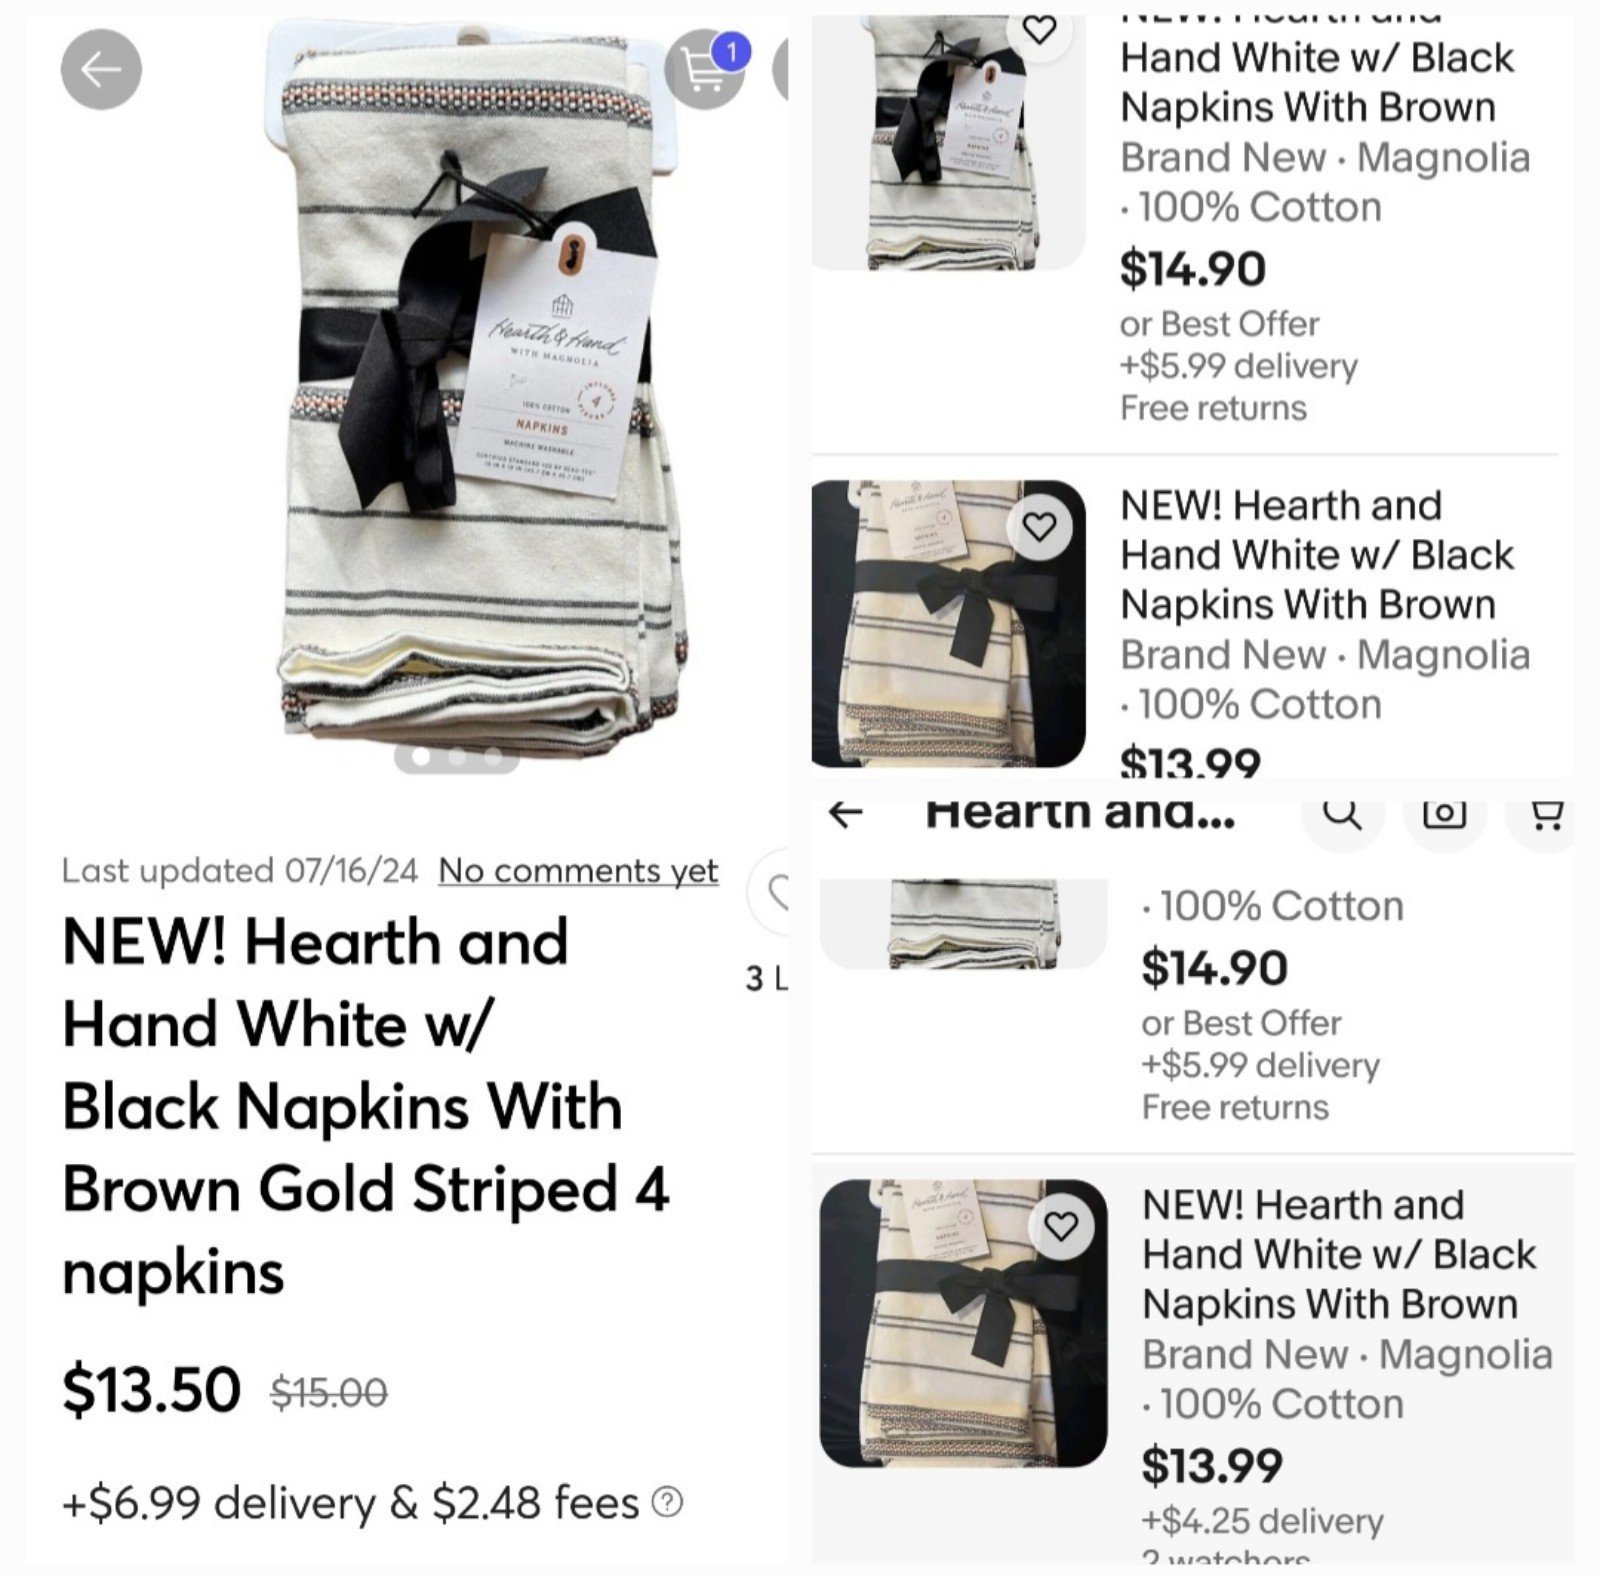This screenshot has height=1576, width=1600.
Task: Open bottom listing title NEW! Hearth and Hand
Action: click(x=1339, y=1254)
